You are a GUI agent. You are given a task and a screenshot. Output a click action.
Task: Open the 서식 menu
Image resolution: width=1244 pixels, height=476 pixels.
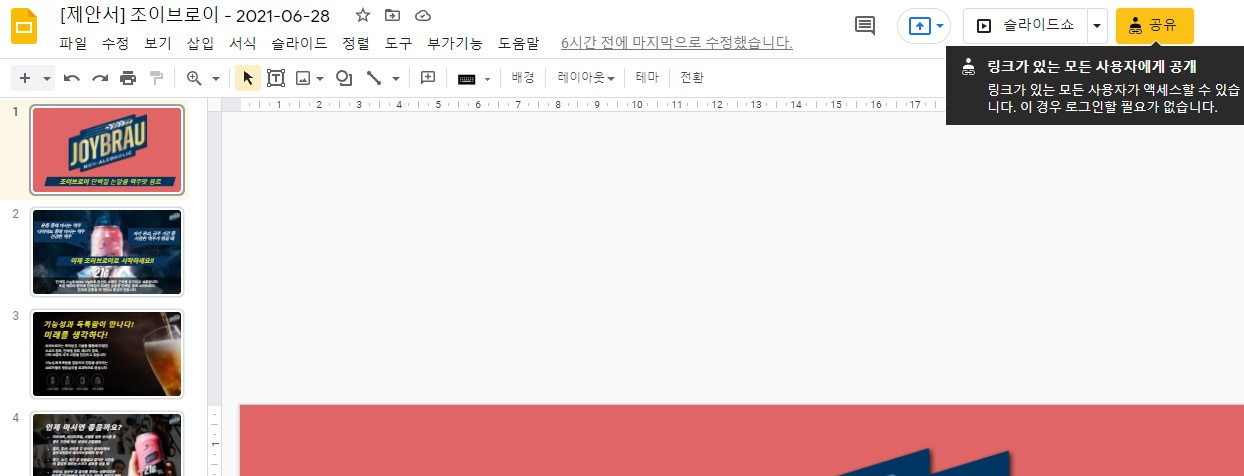click(x=242, y=43)
